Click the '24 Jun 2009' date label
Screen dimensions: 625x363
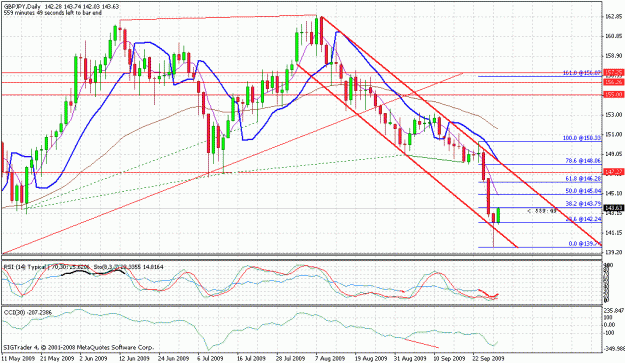pos(173,358)
